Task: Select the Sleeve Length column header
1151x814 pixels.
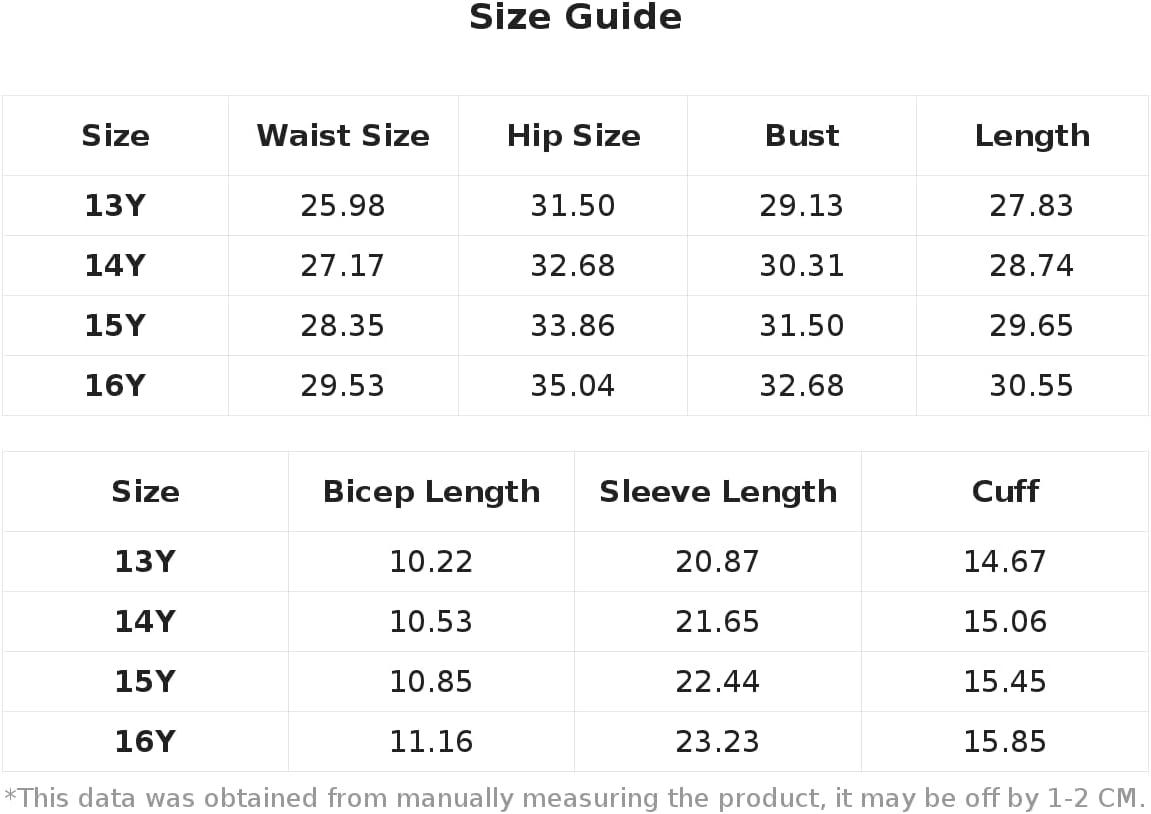Action: pos(718,492)
